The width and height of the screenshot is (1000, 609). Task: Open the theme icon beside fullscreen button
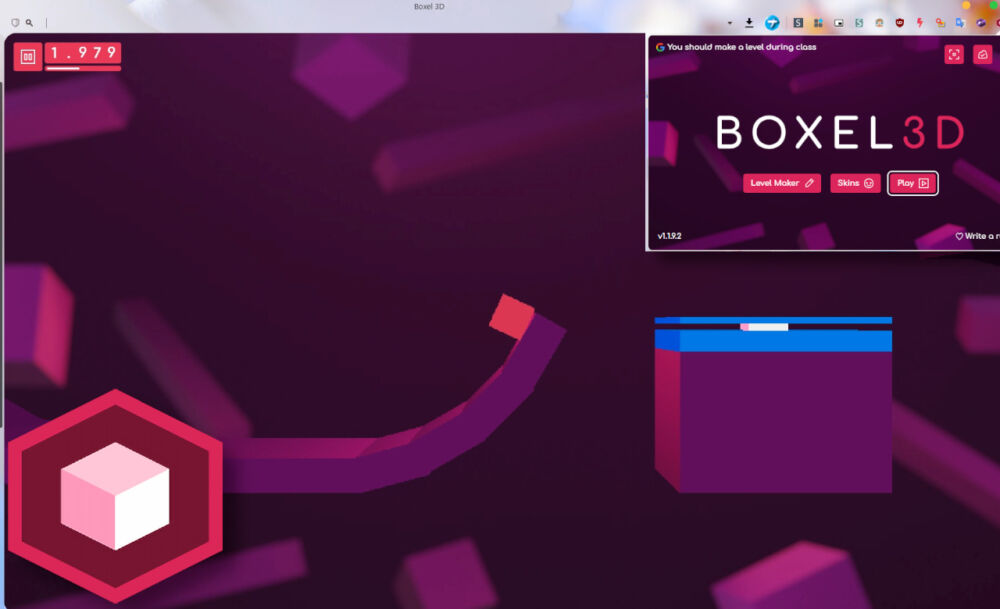[x=985, y=54]
